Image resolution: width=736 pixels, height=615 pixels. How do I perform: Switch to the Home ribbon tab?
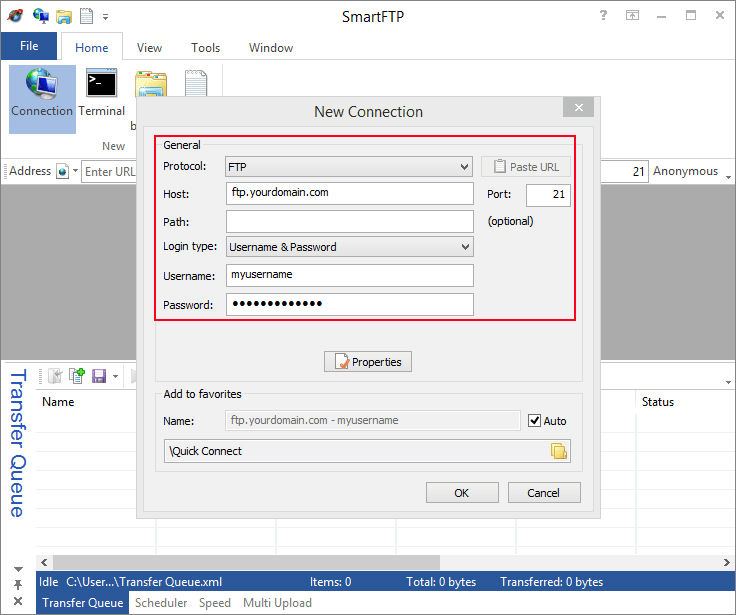coord(92,47)
